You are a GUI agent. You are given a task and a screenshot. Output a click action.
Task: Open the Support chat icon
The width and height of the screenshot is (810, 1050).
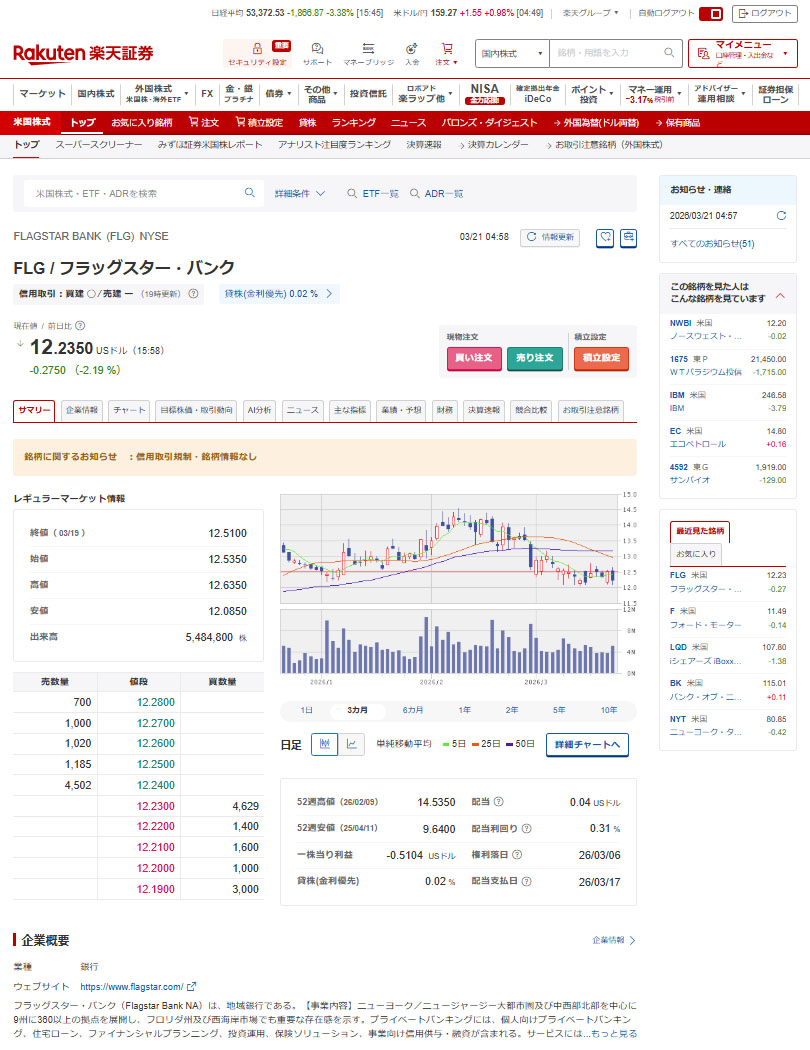point(317,48)
